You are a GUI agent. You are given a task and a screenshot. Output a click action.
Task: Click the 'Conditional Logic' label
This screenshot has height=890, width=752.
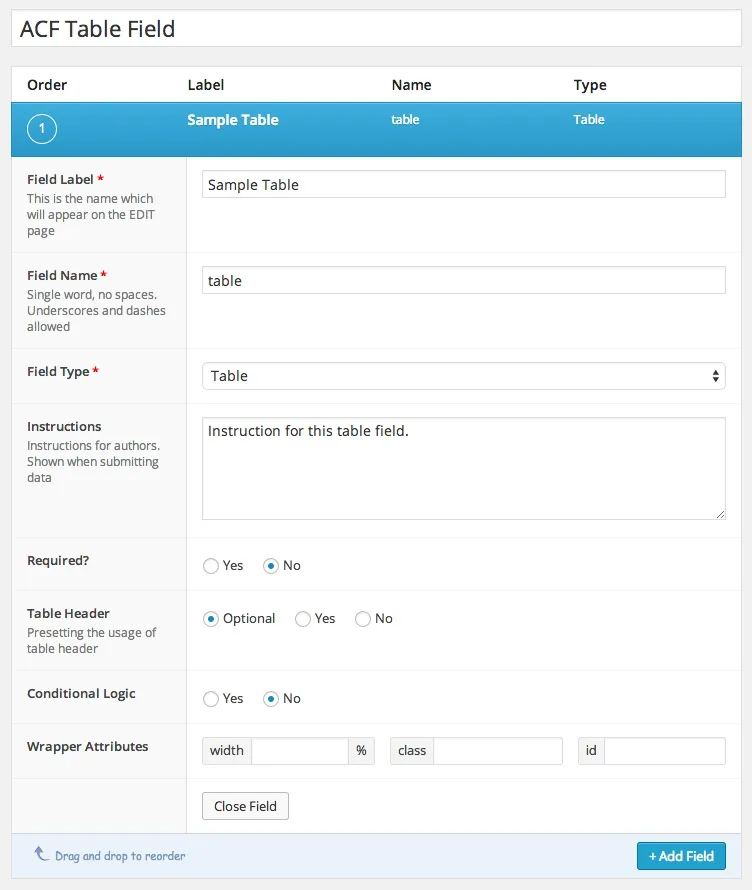(81, 694)
